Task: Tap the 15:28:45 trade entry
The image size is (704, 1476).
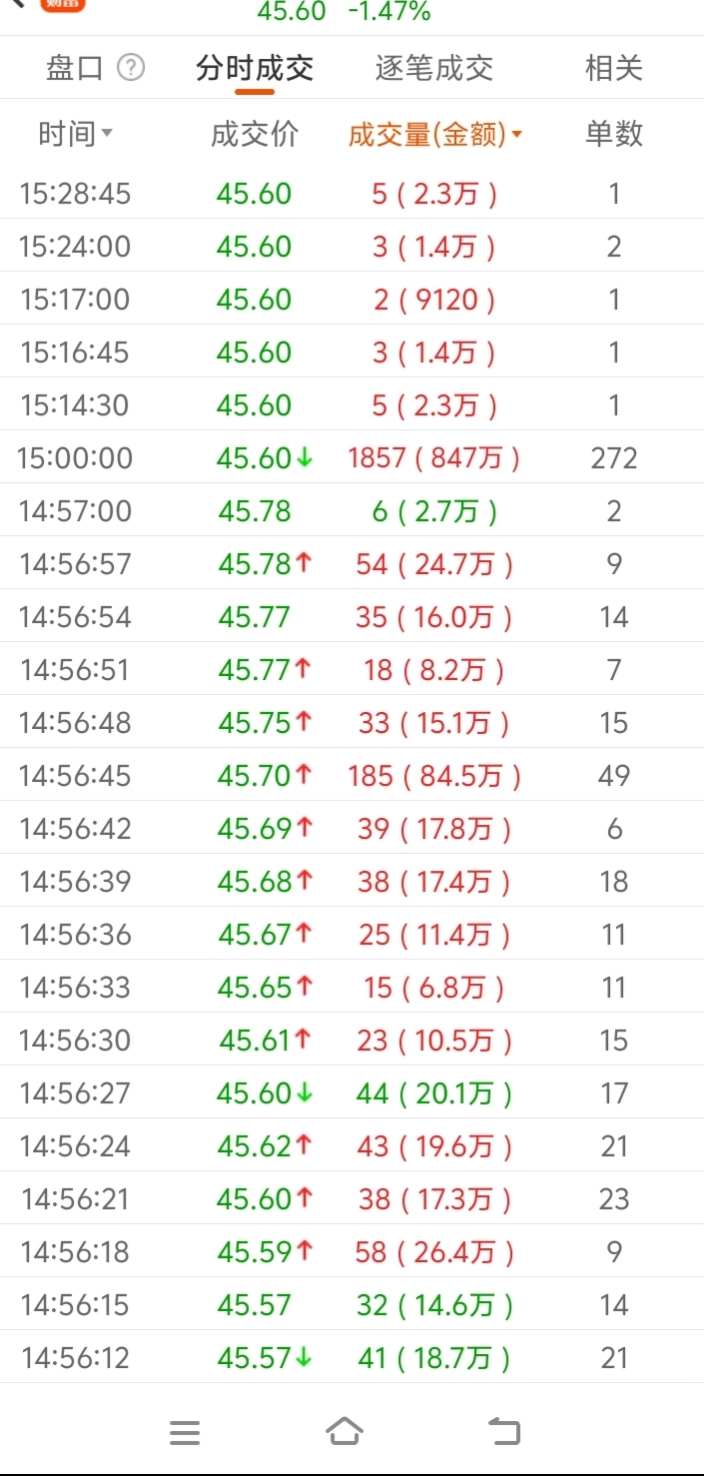Action: tap(352, 193)
